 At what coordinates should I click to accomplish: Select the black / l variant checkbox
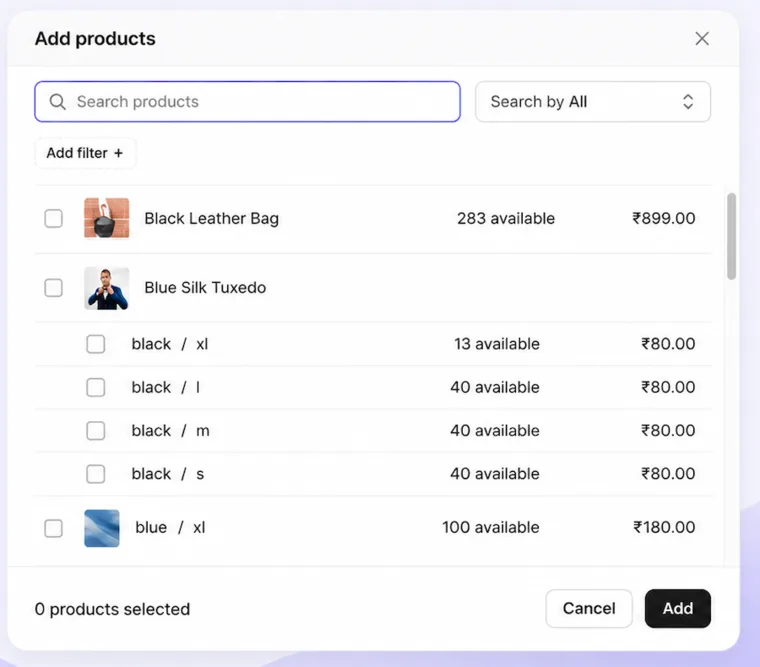pos(95,387)
